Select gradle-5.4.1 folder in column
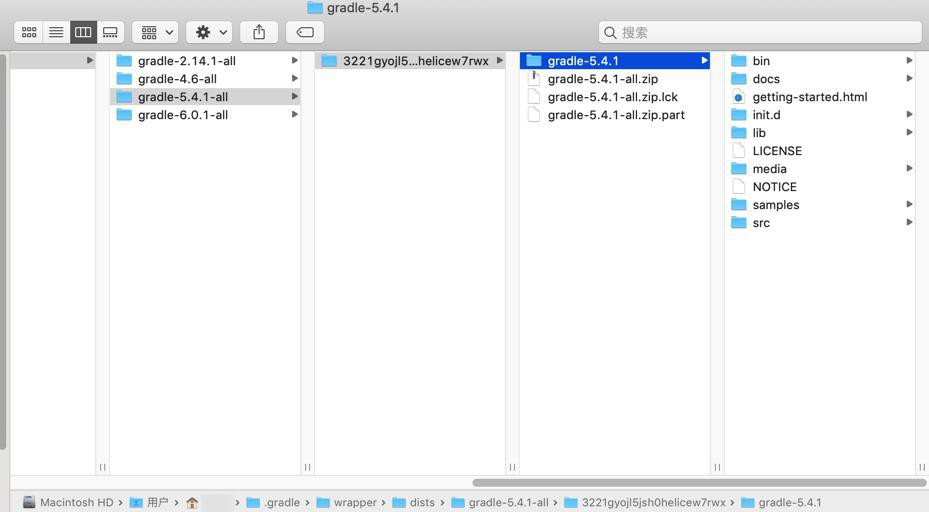 click(x=614, y=60)
